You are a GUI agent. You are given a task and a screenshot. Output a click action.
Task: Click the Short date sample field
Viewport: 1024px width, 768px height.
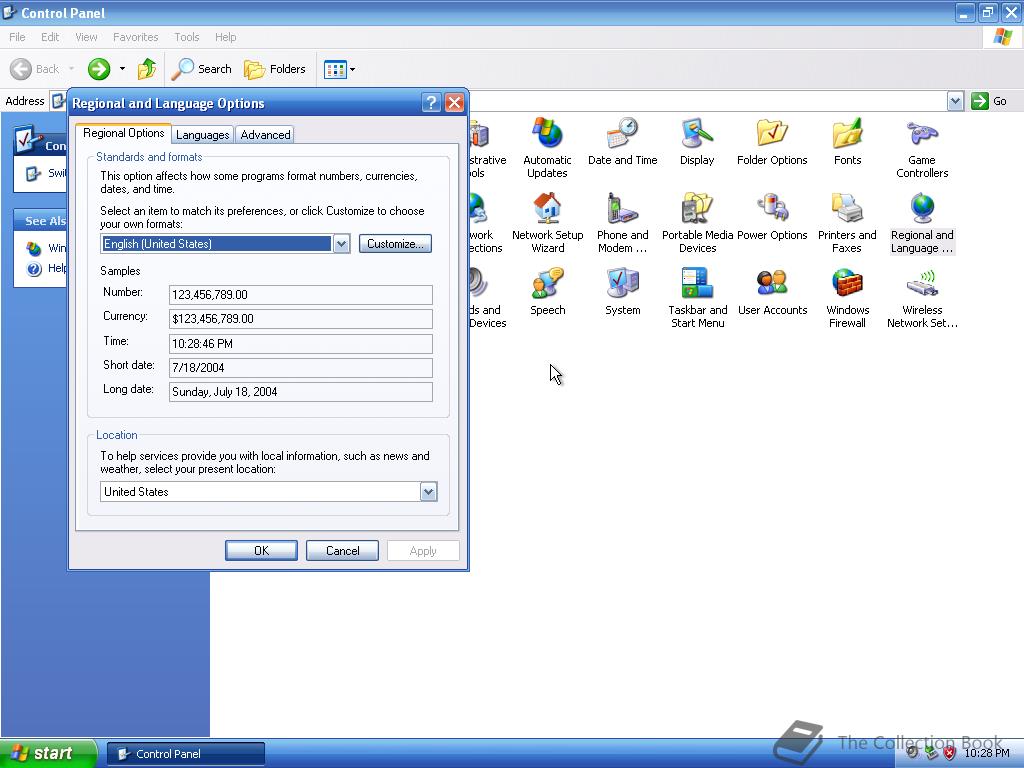[300, 368]
